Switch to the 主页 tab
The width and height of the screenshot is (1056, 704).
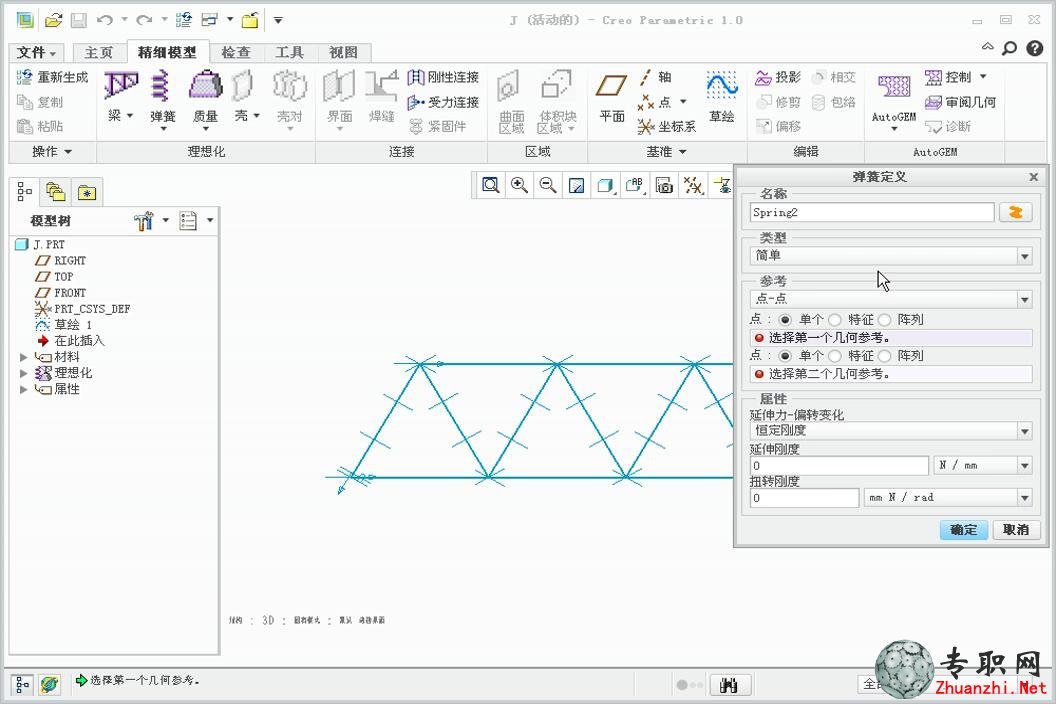[x=98, y=53]
